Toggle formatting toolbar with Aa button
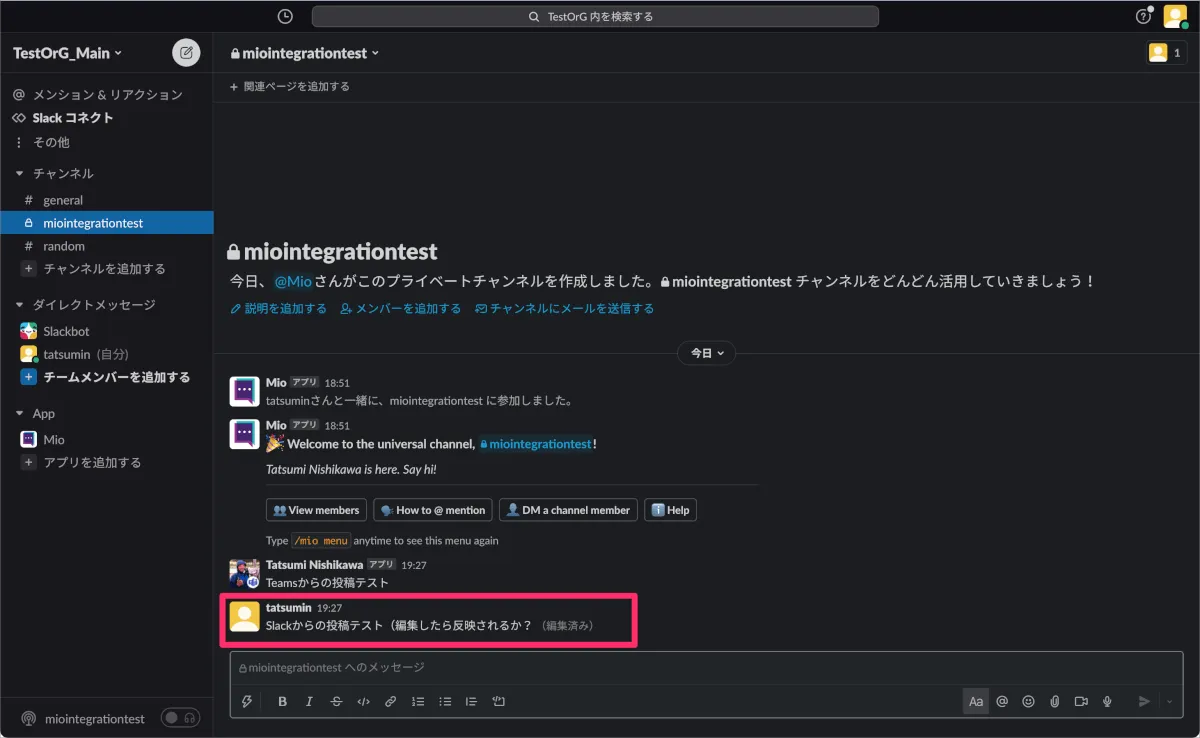1200x738 pixels. click(x=975, y=702)
